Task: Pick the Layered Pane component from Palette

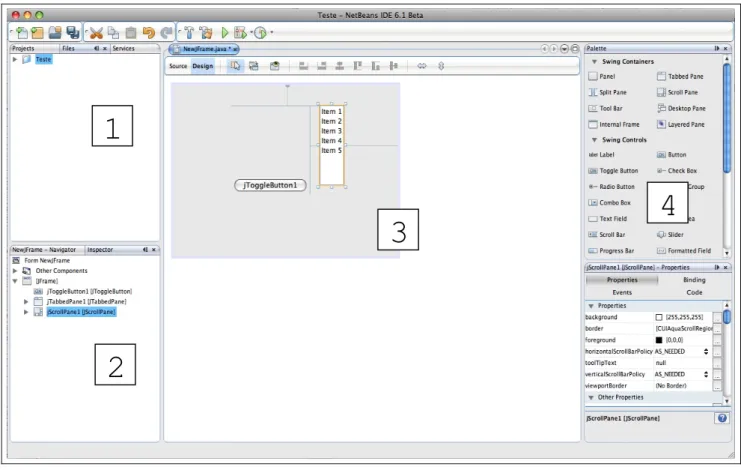Action: [x=681, y=124]
